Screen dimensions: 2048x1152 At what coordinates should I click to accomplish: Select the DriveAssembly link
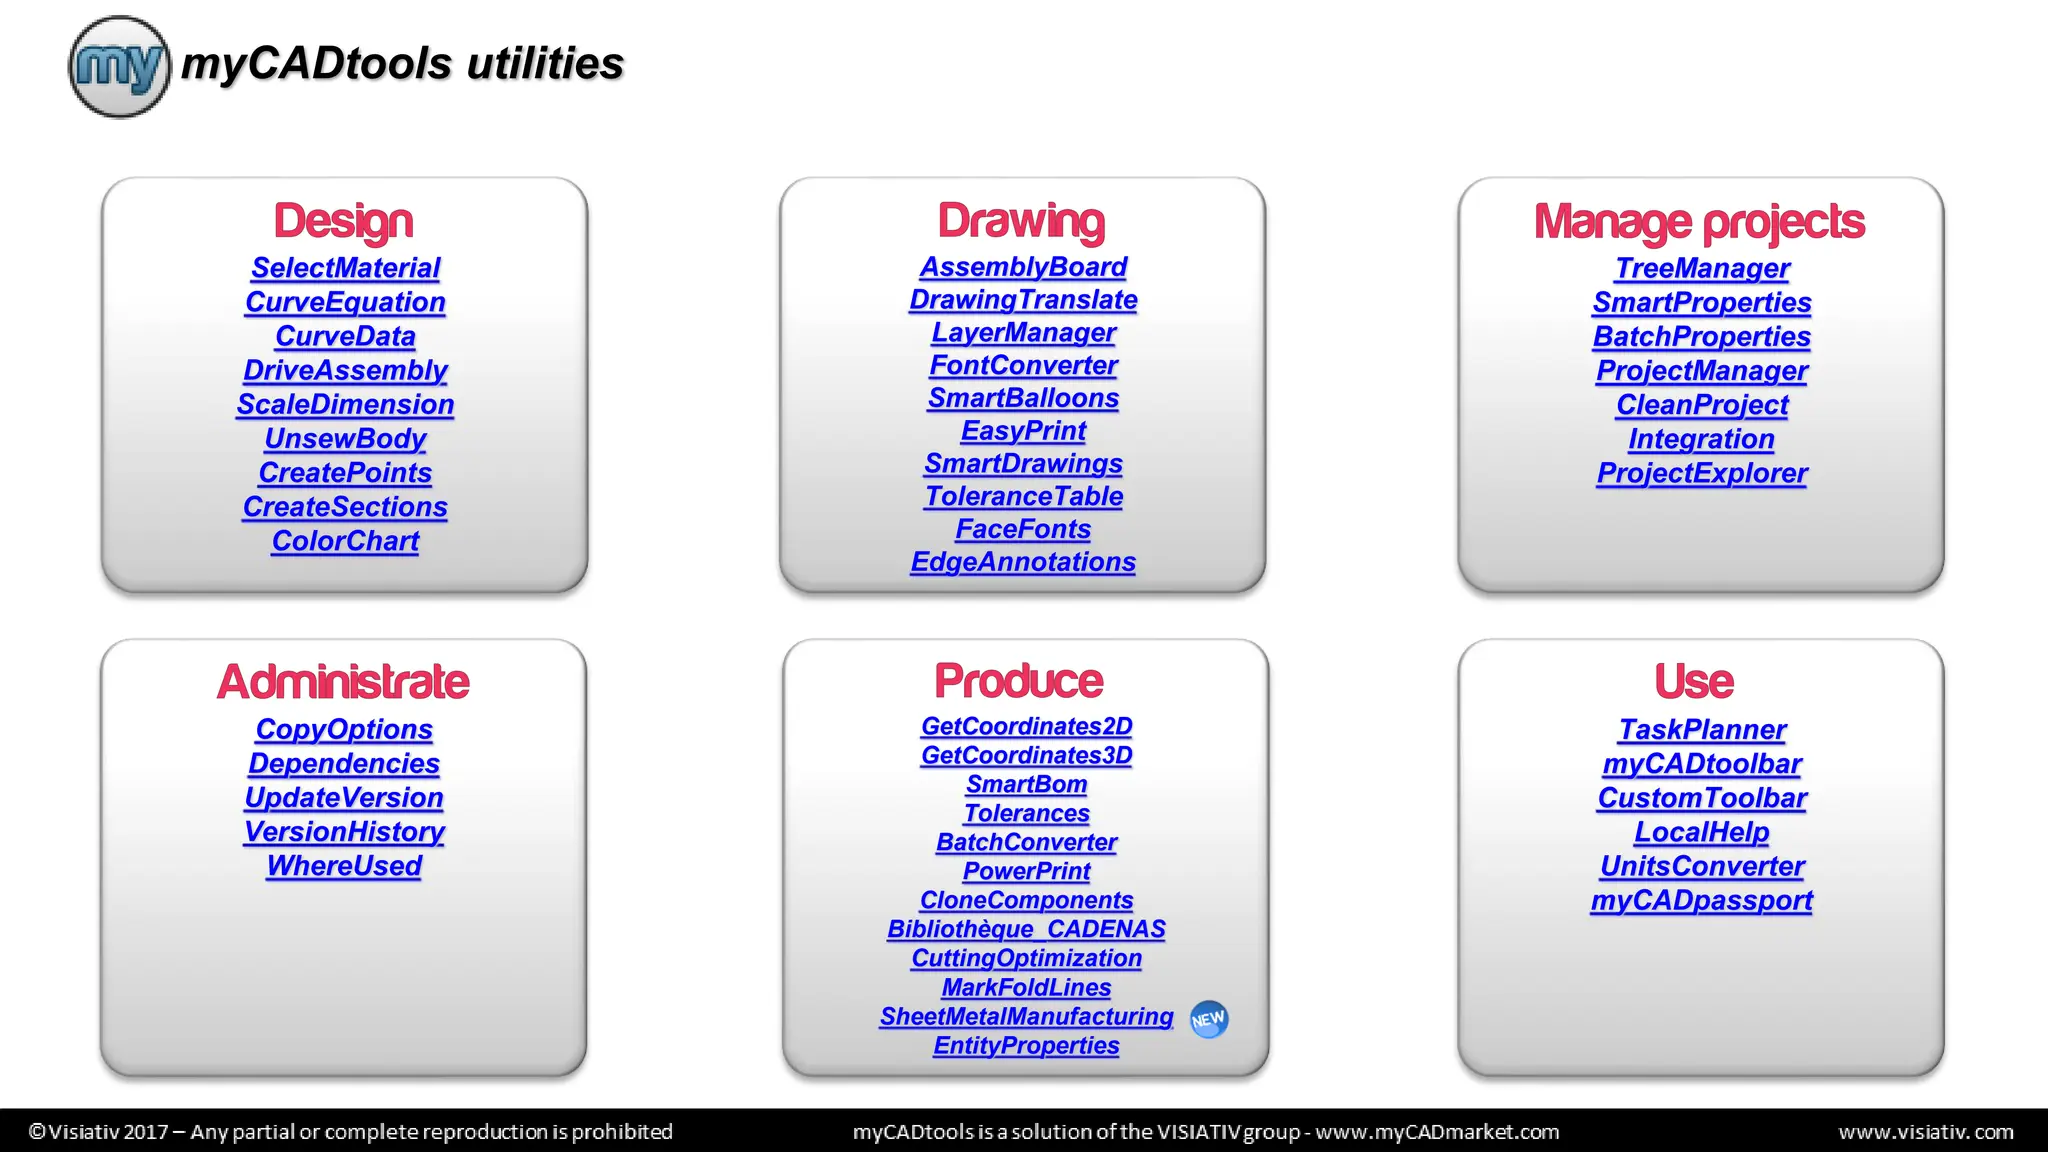(x=345, y=370)
